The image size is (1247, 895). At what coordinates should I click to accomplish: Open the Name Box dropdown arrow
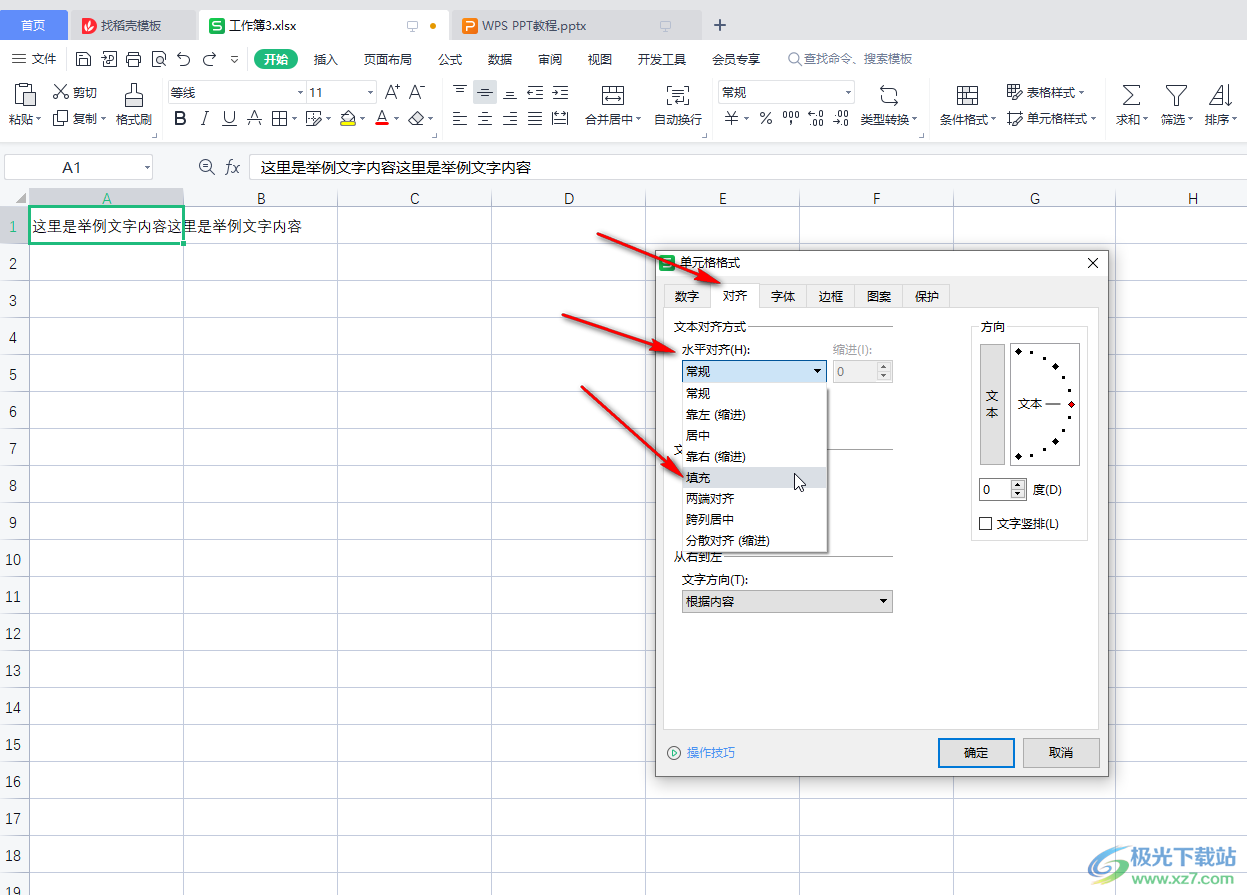[147, 167]
